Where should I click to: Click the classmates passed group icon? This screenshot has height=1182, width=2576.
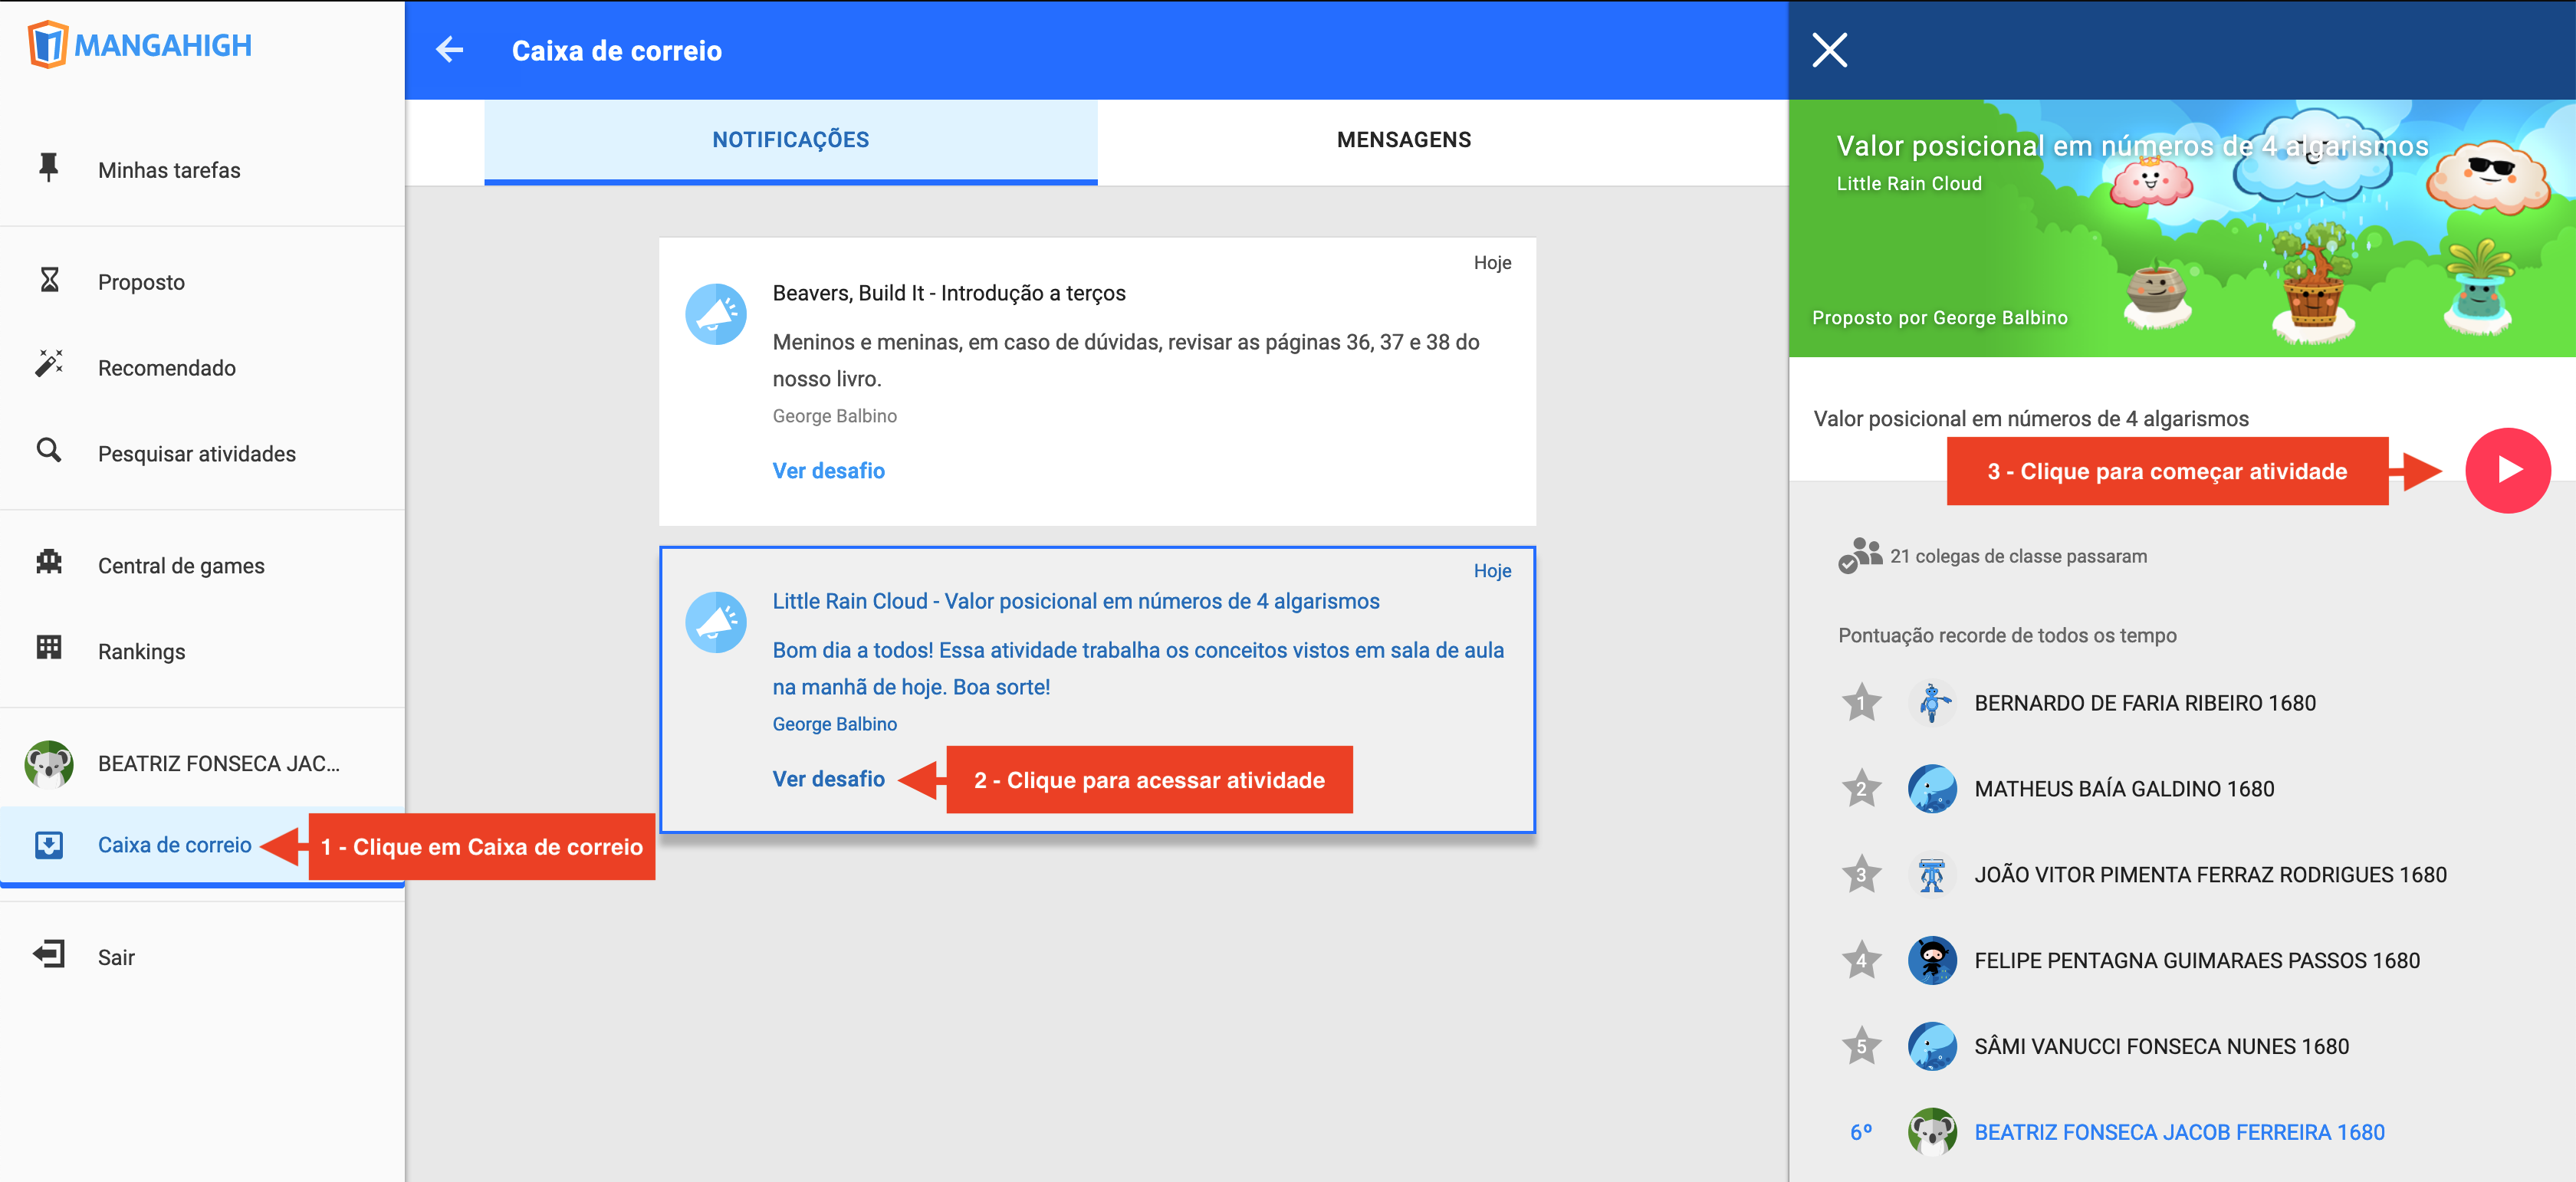coord(1860,555)
